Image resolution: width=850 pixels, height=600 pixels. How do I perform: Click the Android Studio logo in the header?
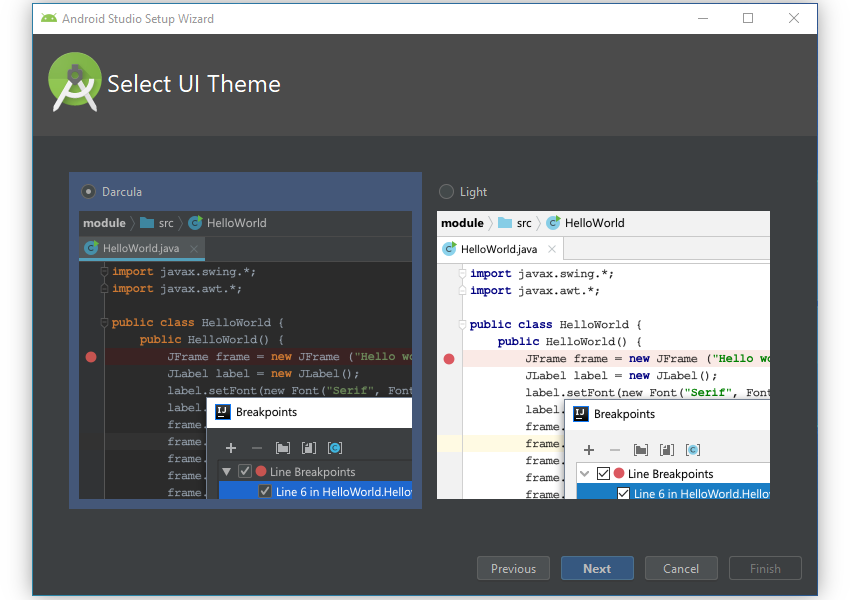click(x=75, y=82)
